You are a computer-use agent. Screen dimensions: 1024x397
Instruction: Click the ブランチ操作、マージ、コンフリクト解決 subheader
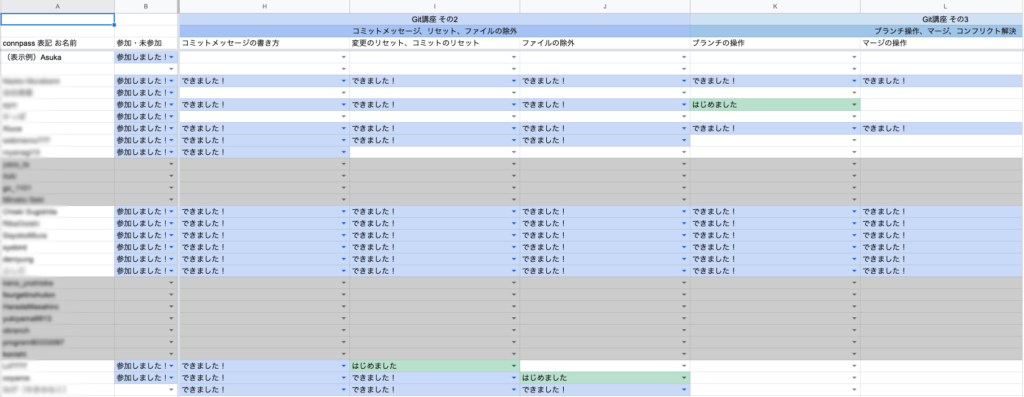point(857,31)
